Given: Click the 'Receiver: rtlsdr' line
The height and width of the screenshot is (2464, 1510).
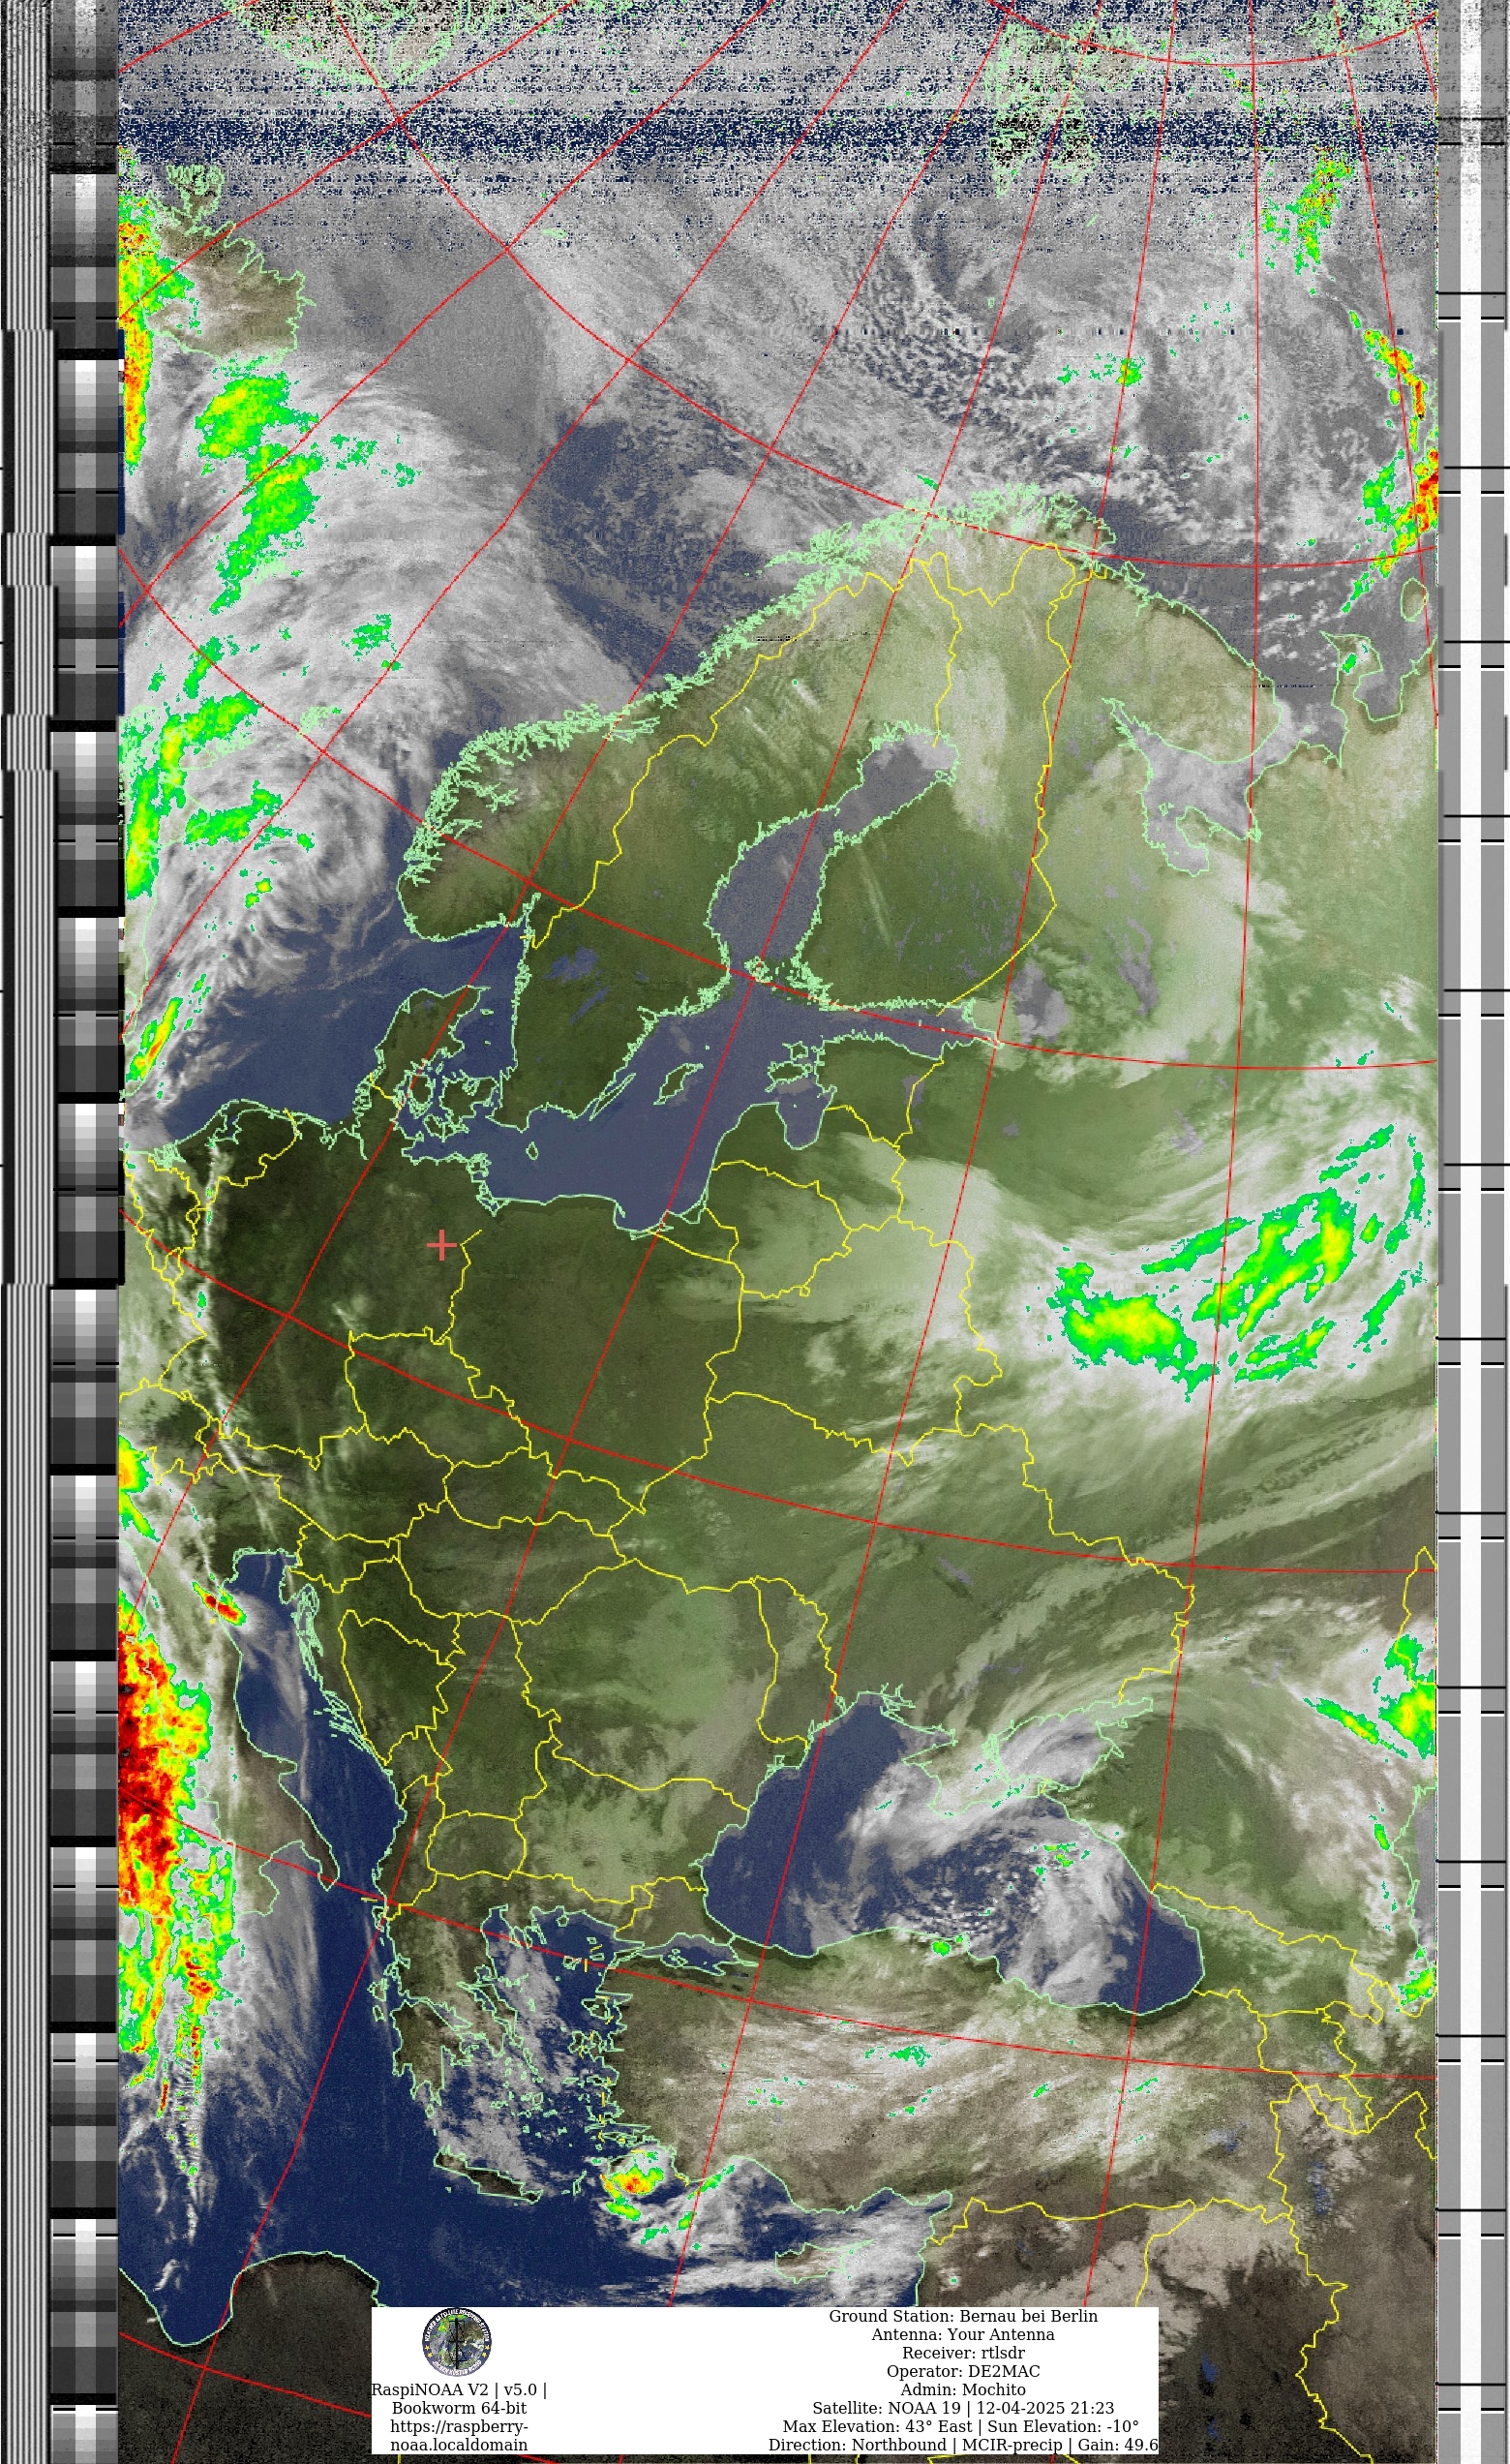Looking at the screenshot, I should point(963,2353).
